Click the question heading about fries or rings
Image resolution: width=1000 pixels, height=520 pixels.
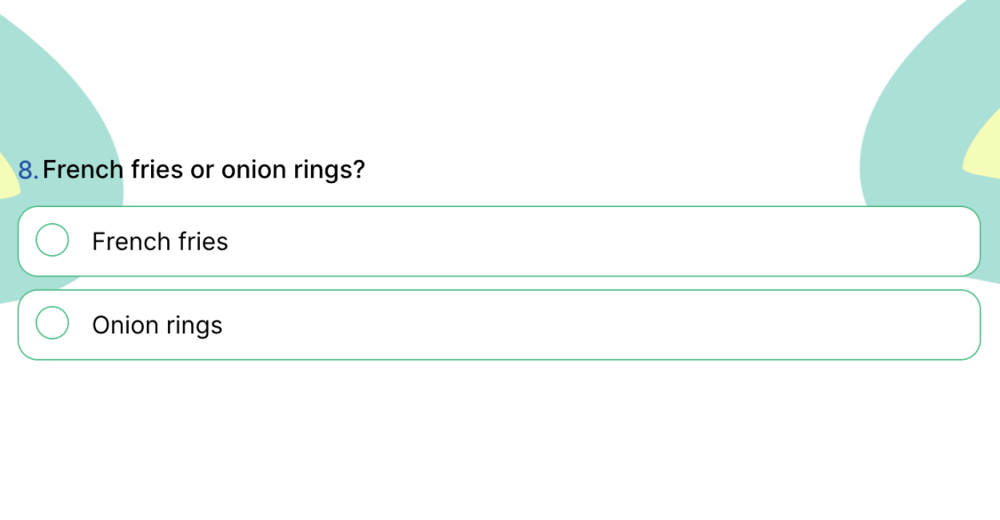[204, 170]
